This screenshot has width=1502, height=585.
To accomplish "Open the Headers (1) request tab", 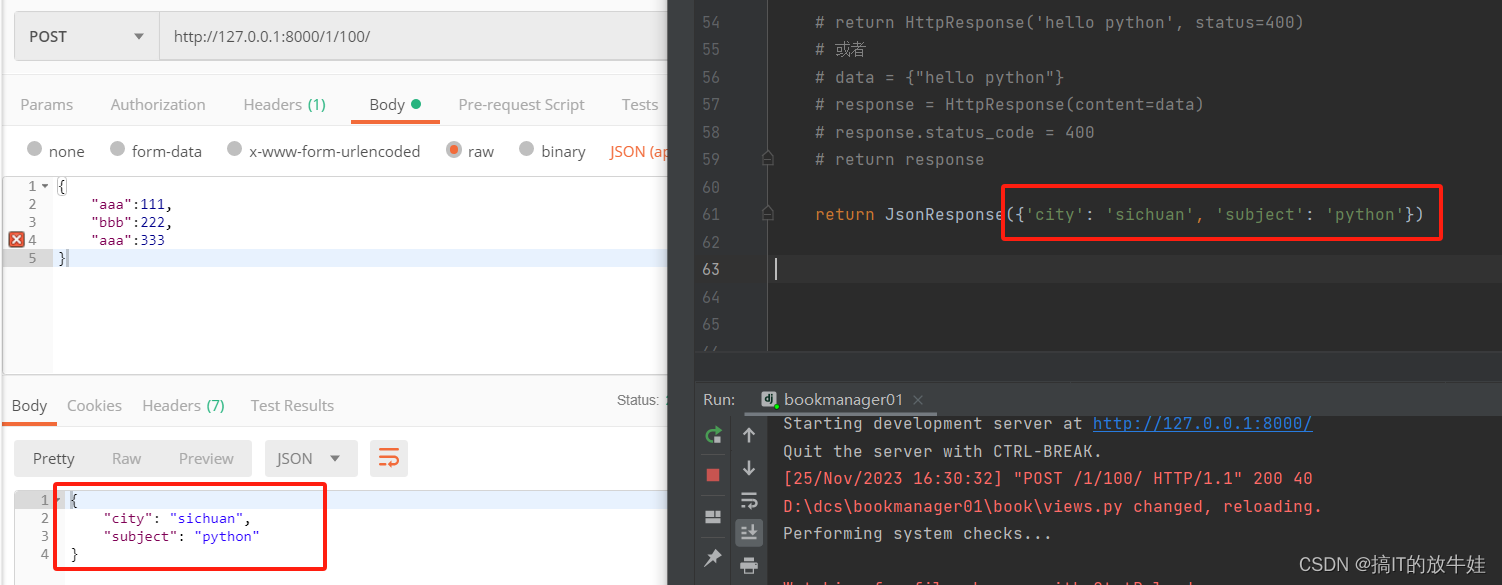I will (x=284, y=105).
